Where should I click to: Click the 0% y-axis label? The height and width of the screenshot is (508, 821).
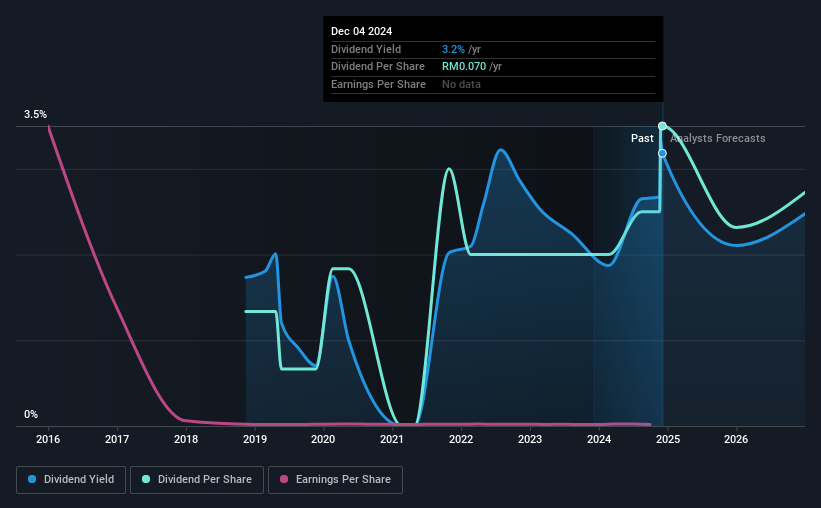[x=31, y=414]
